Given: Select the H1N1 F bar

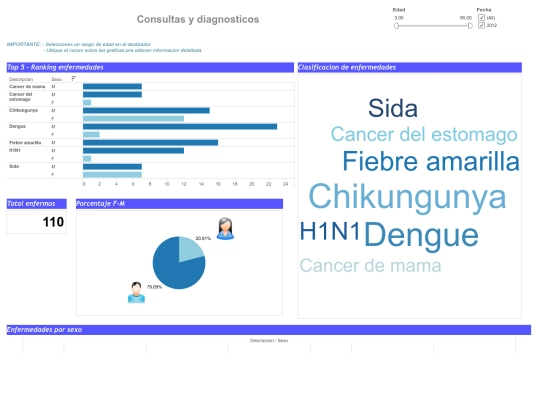Looking at the screenshot, I should click(x=87, y=158).
